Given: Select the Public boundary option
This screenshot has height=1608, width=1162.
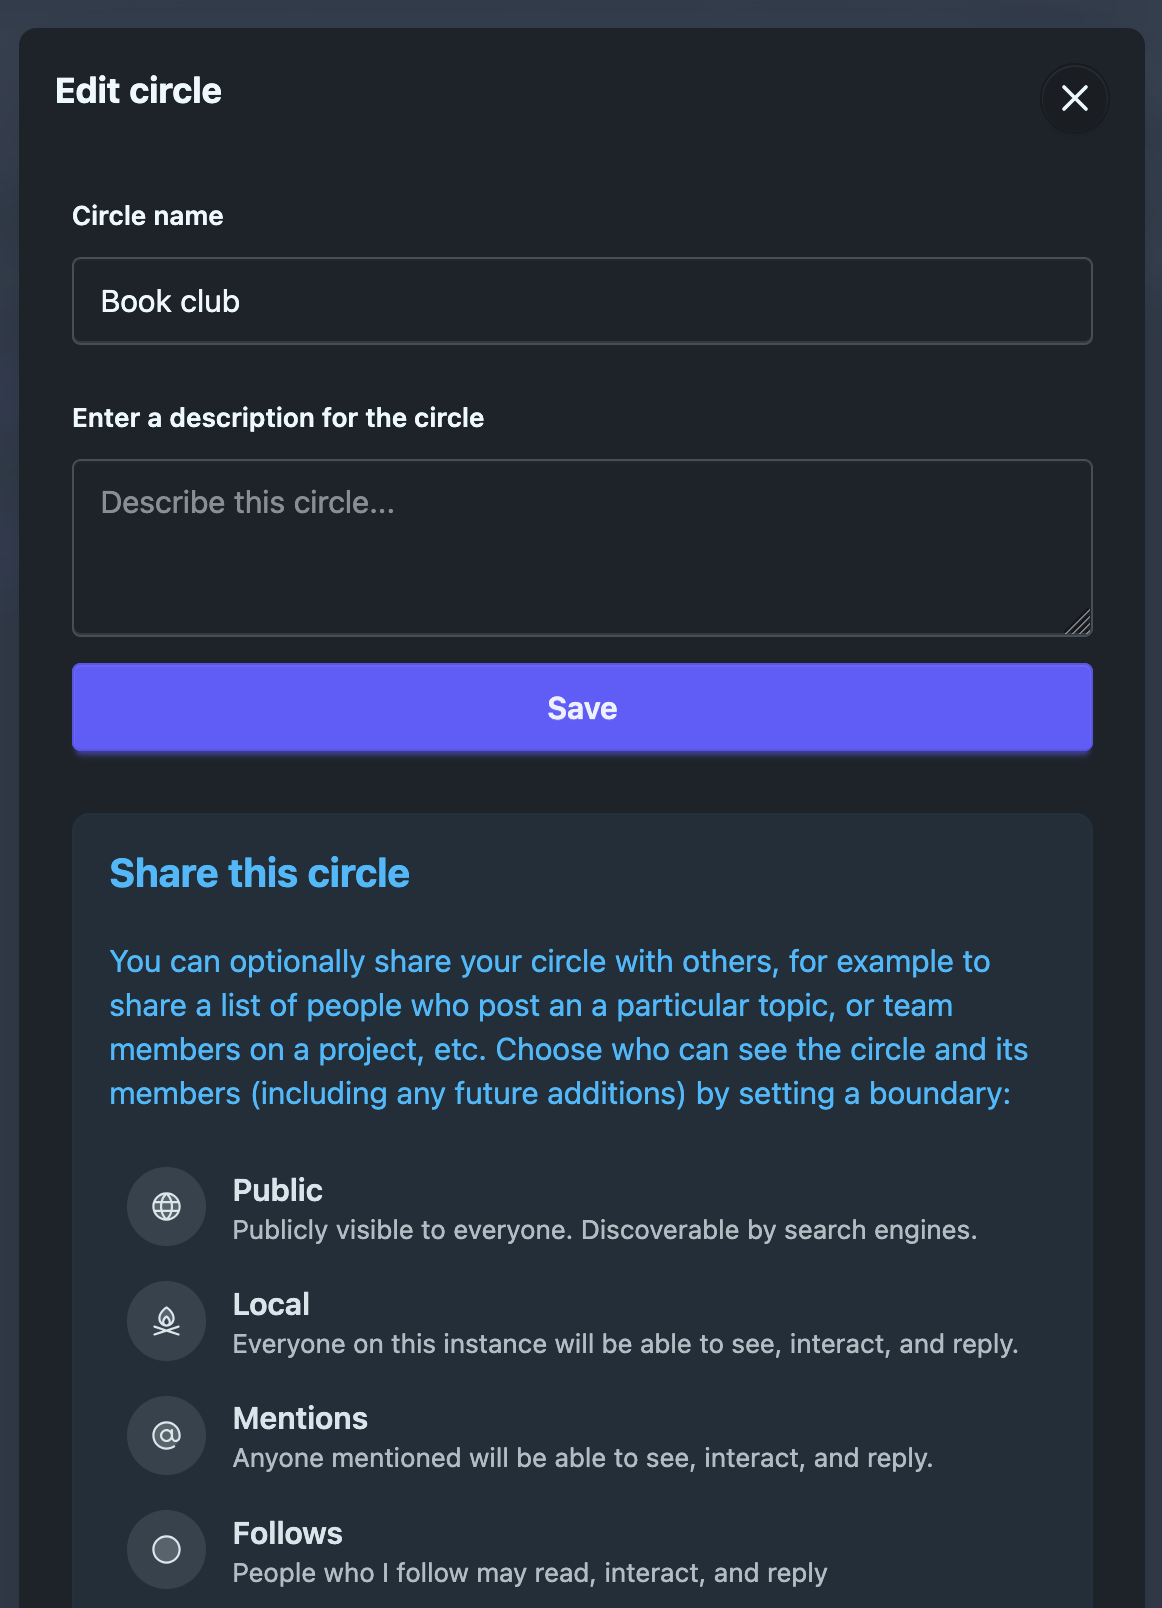Looking at the screenshot, I should 278,1190.
